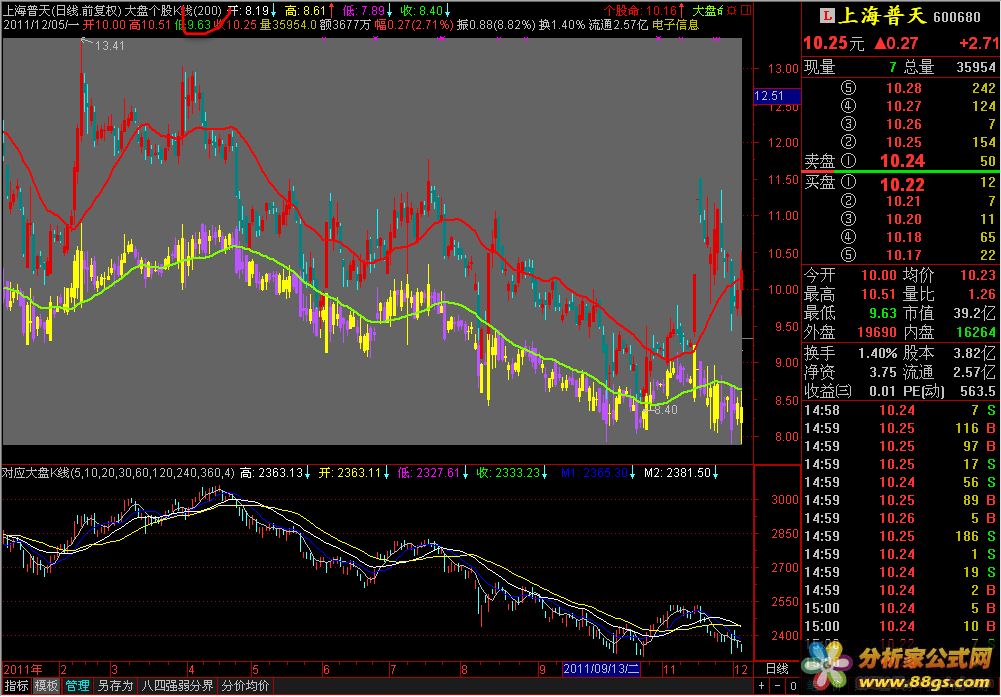Click the 0 reset button below 日线
This screenshot has height=697, width=1001.
click(x=793, y=686)
